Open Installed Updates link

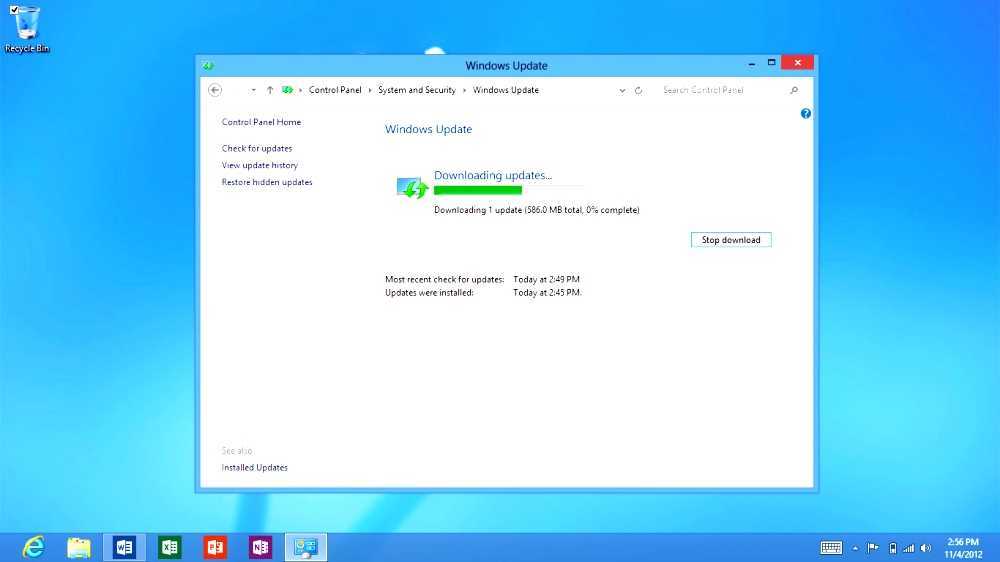pyautogui.click(x=254, y=468)
